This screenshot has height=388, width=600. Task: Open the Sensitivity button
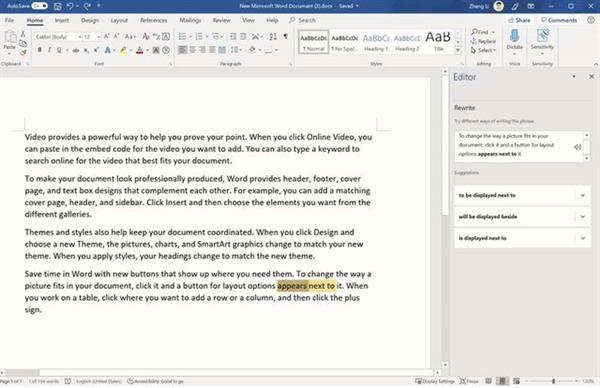(542, 41)
